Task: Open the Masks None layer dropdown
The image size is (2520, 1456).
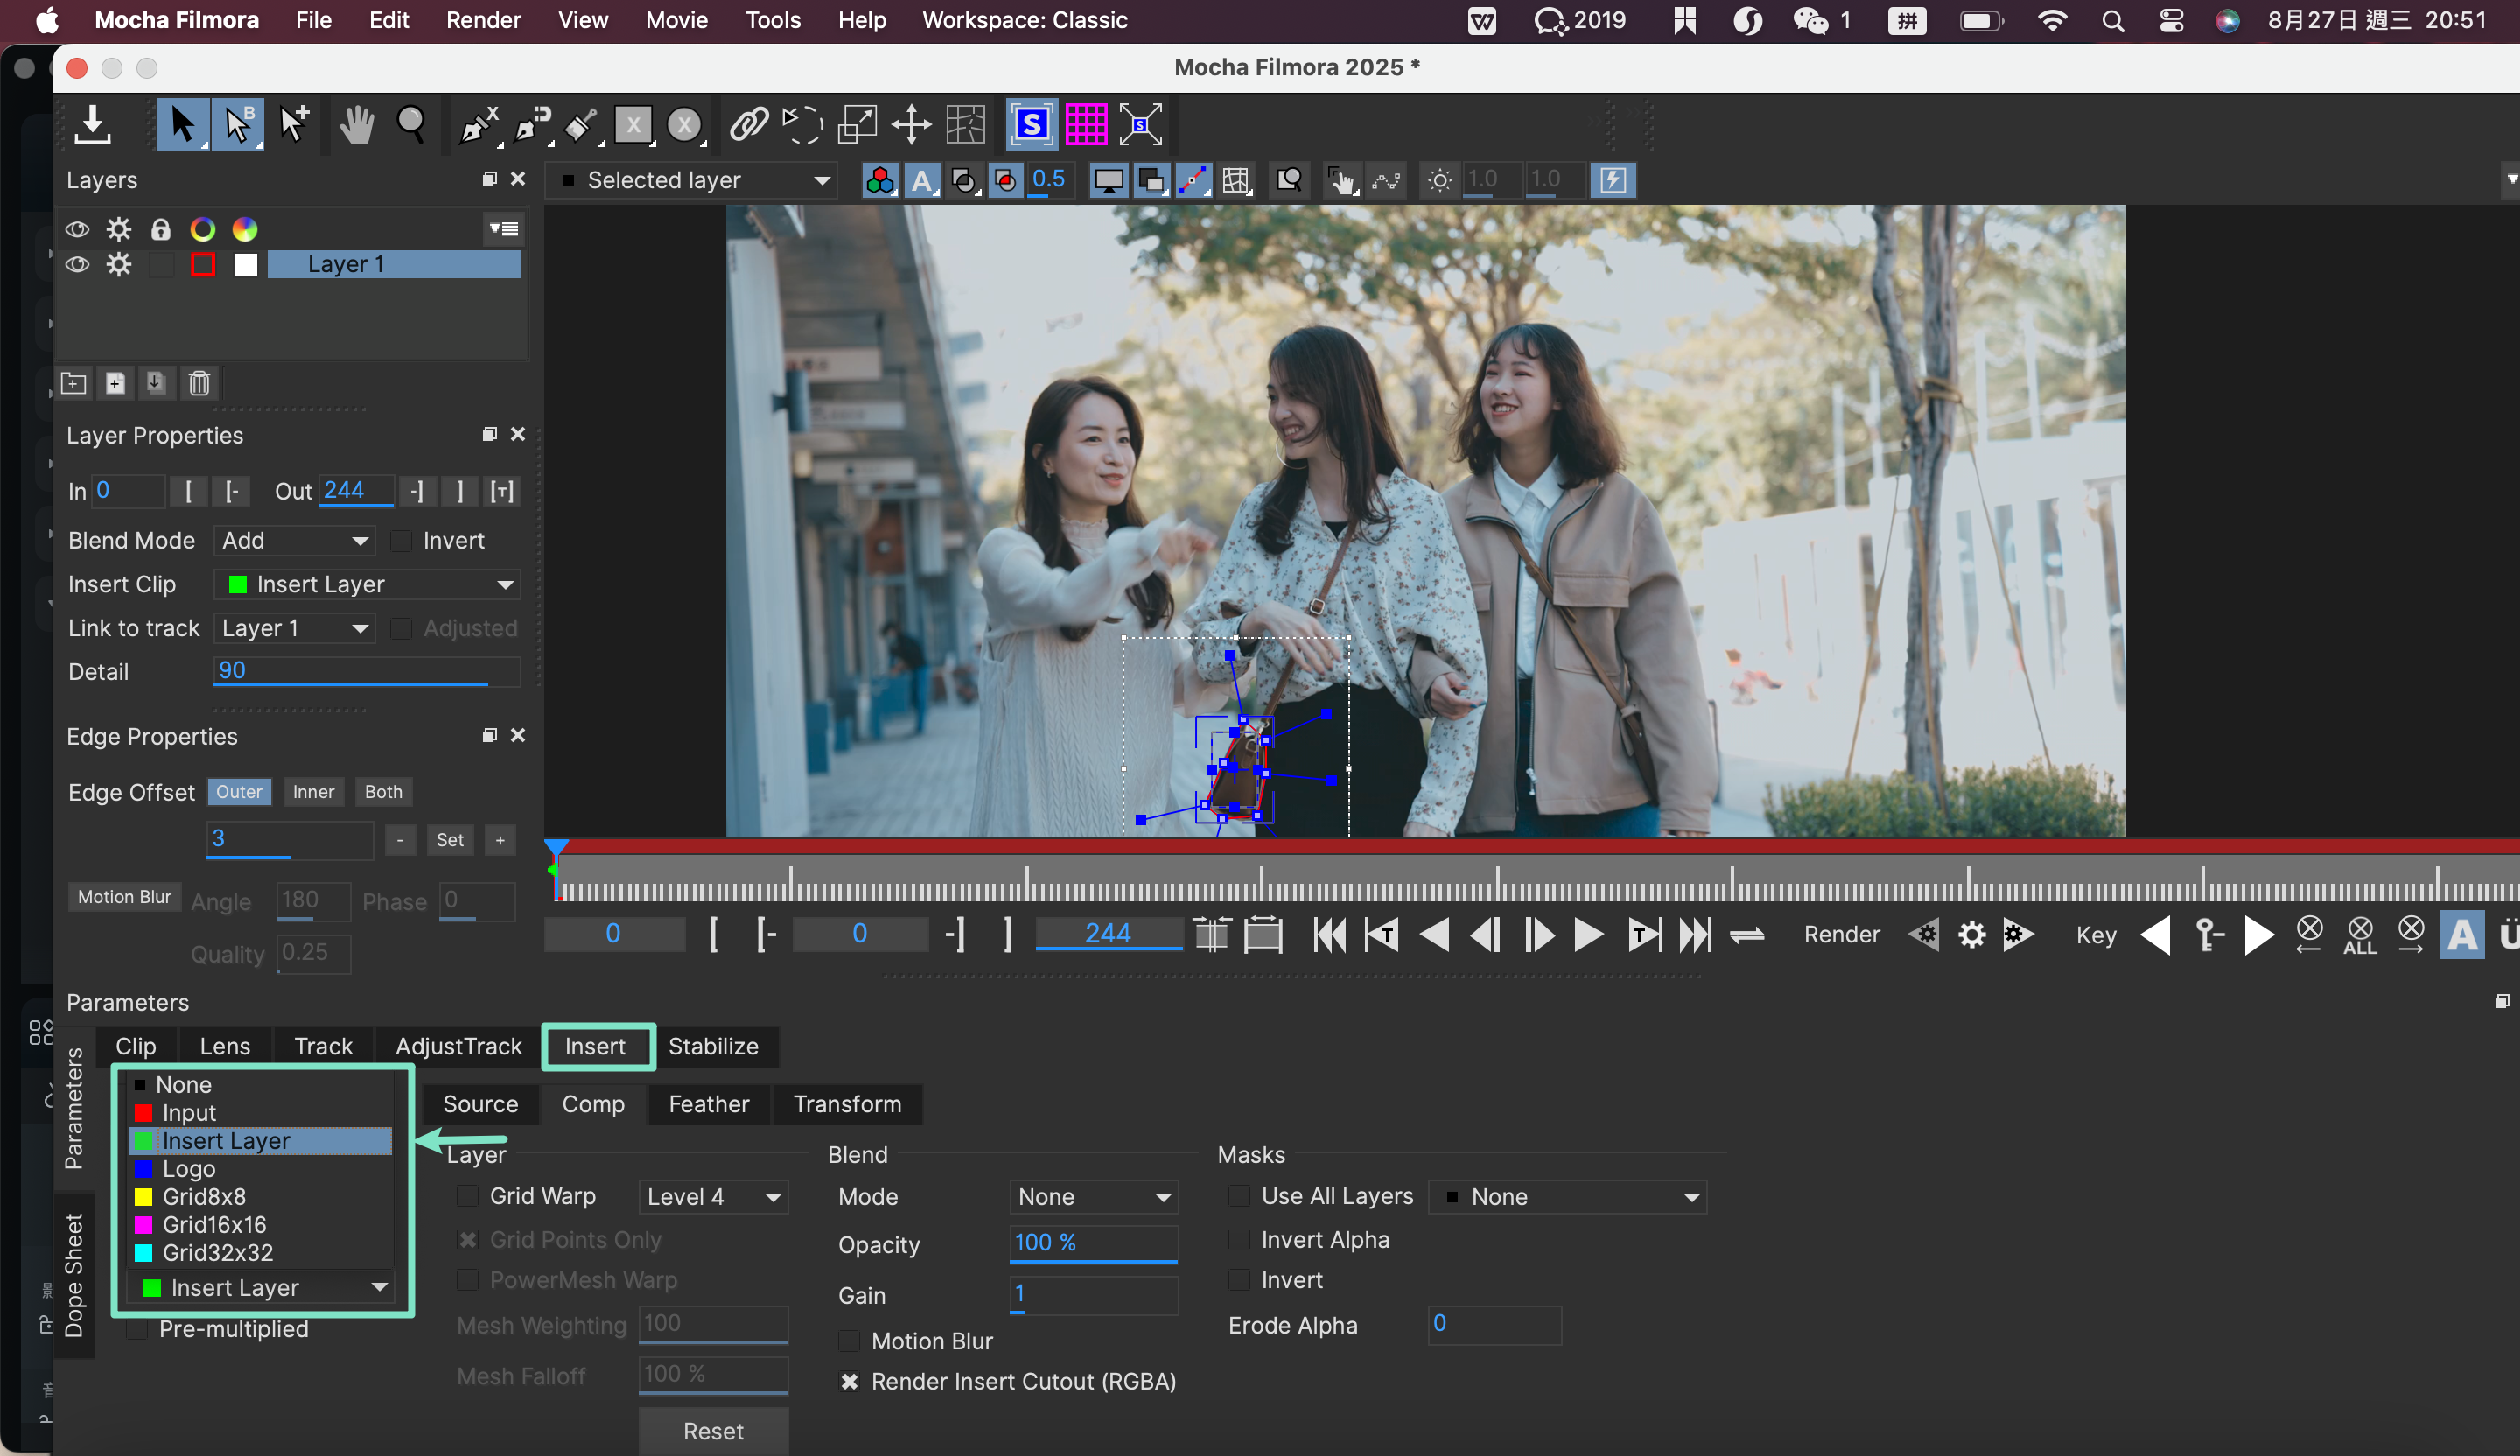Action: [1568, 1196]
